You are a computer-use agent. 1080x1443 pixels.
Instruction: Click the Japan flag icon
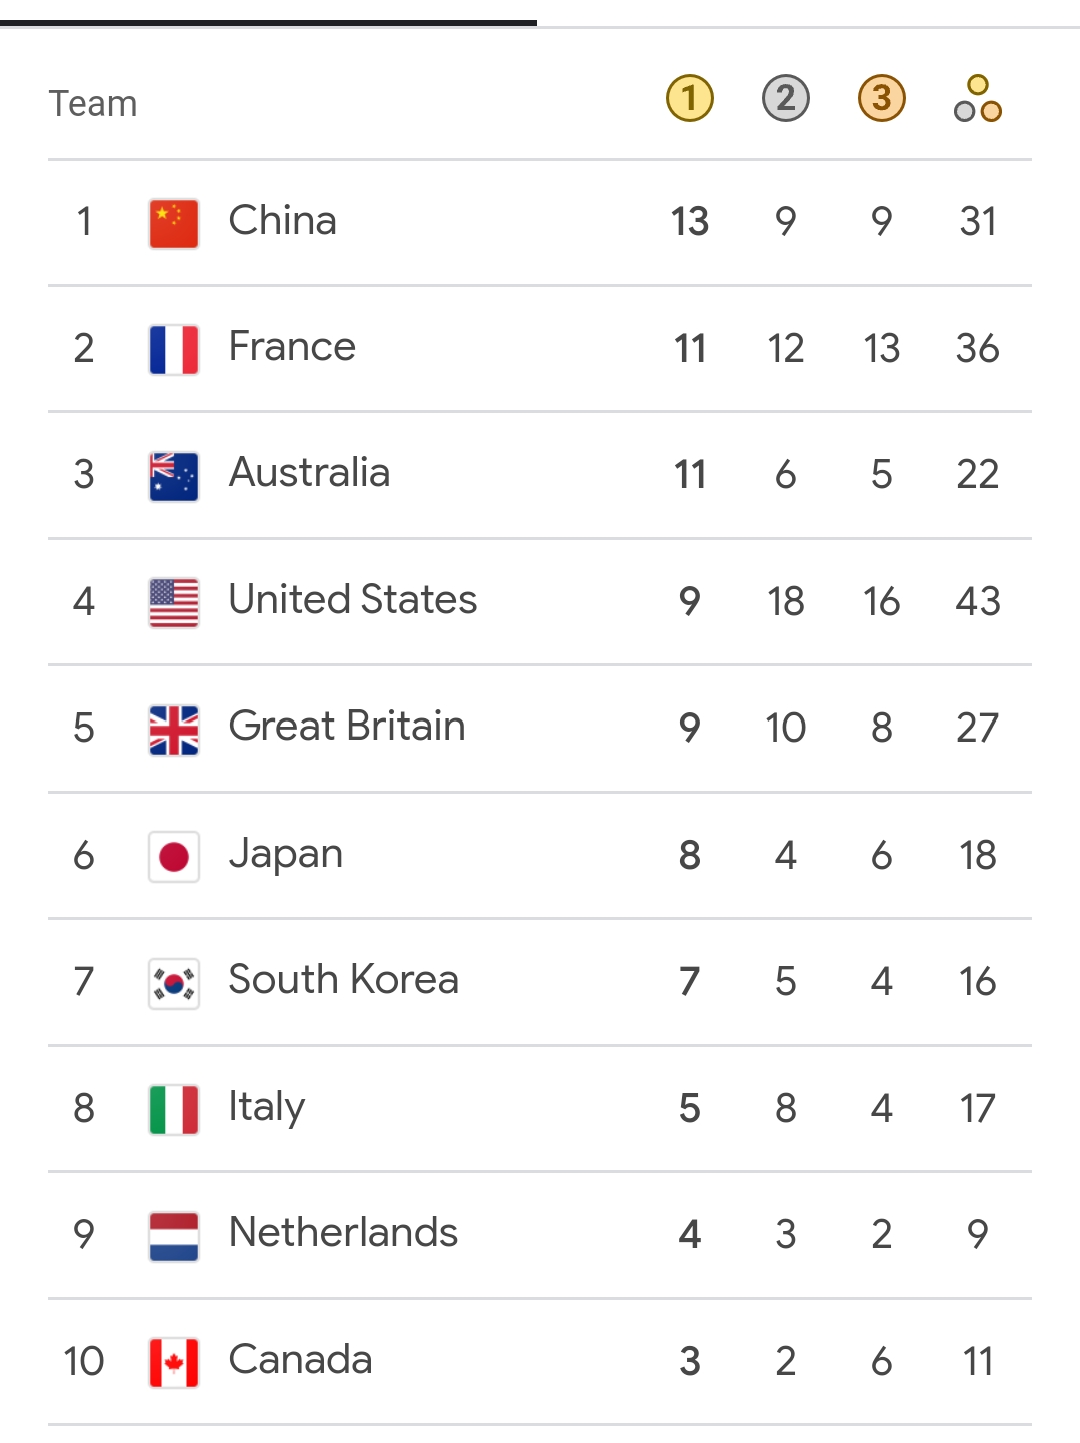click(174, 856)
